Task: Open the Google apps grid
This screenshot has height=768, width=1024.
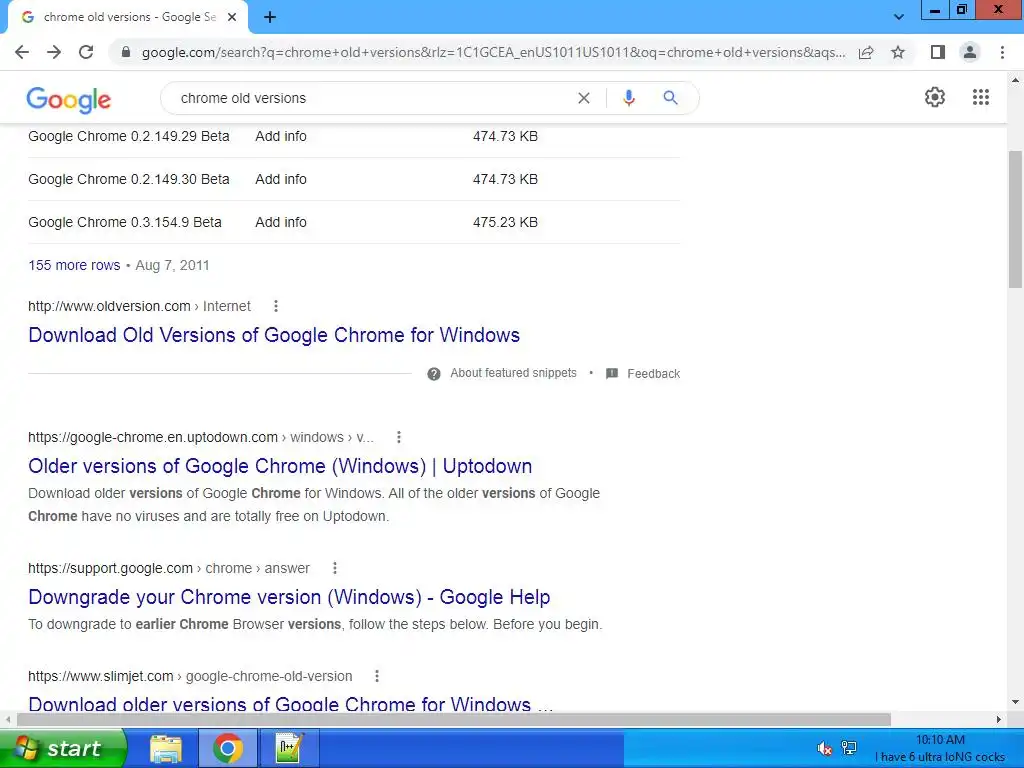Action: pos(980,97)
